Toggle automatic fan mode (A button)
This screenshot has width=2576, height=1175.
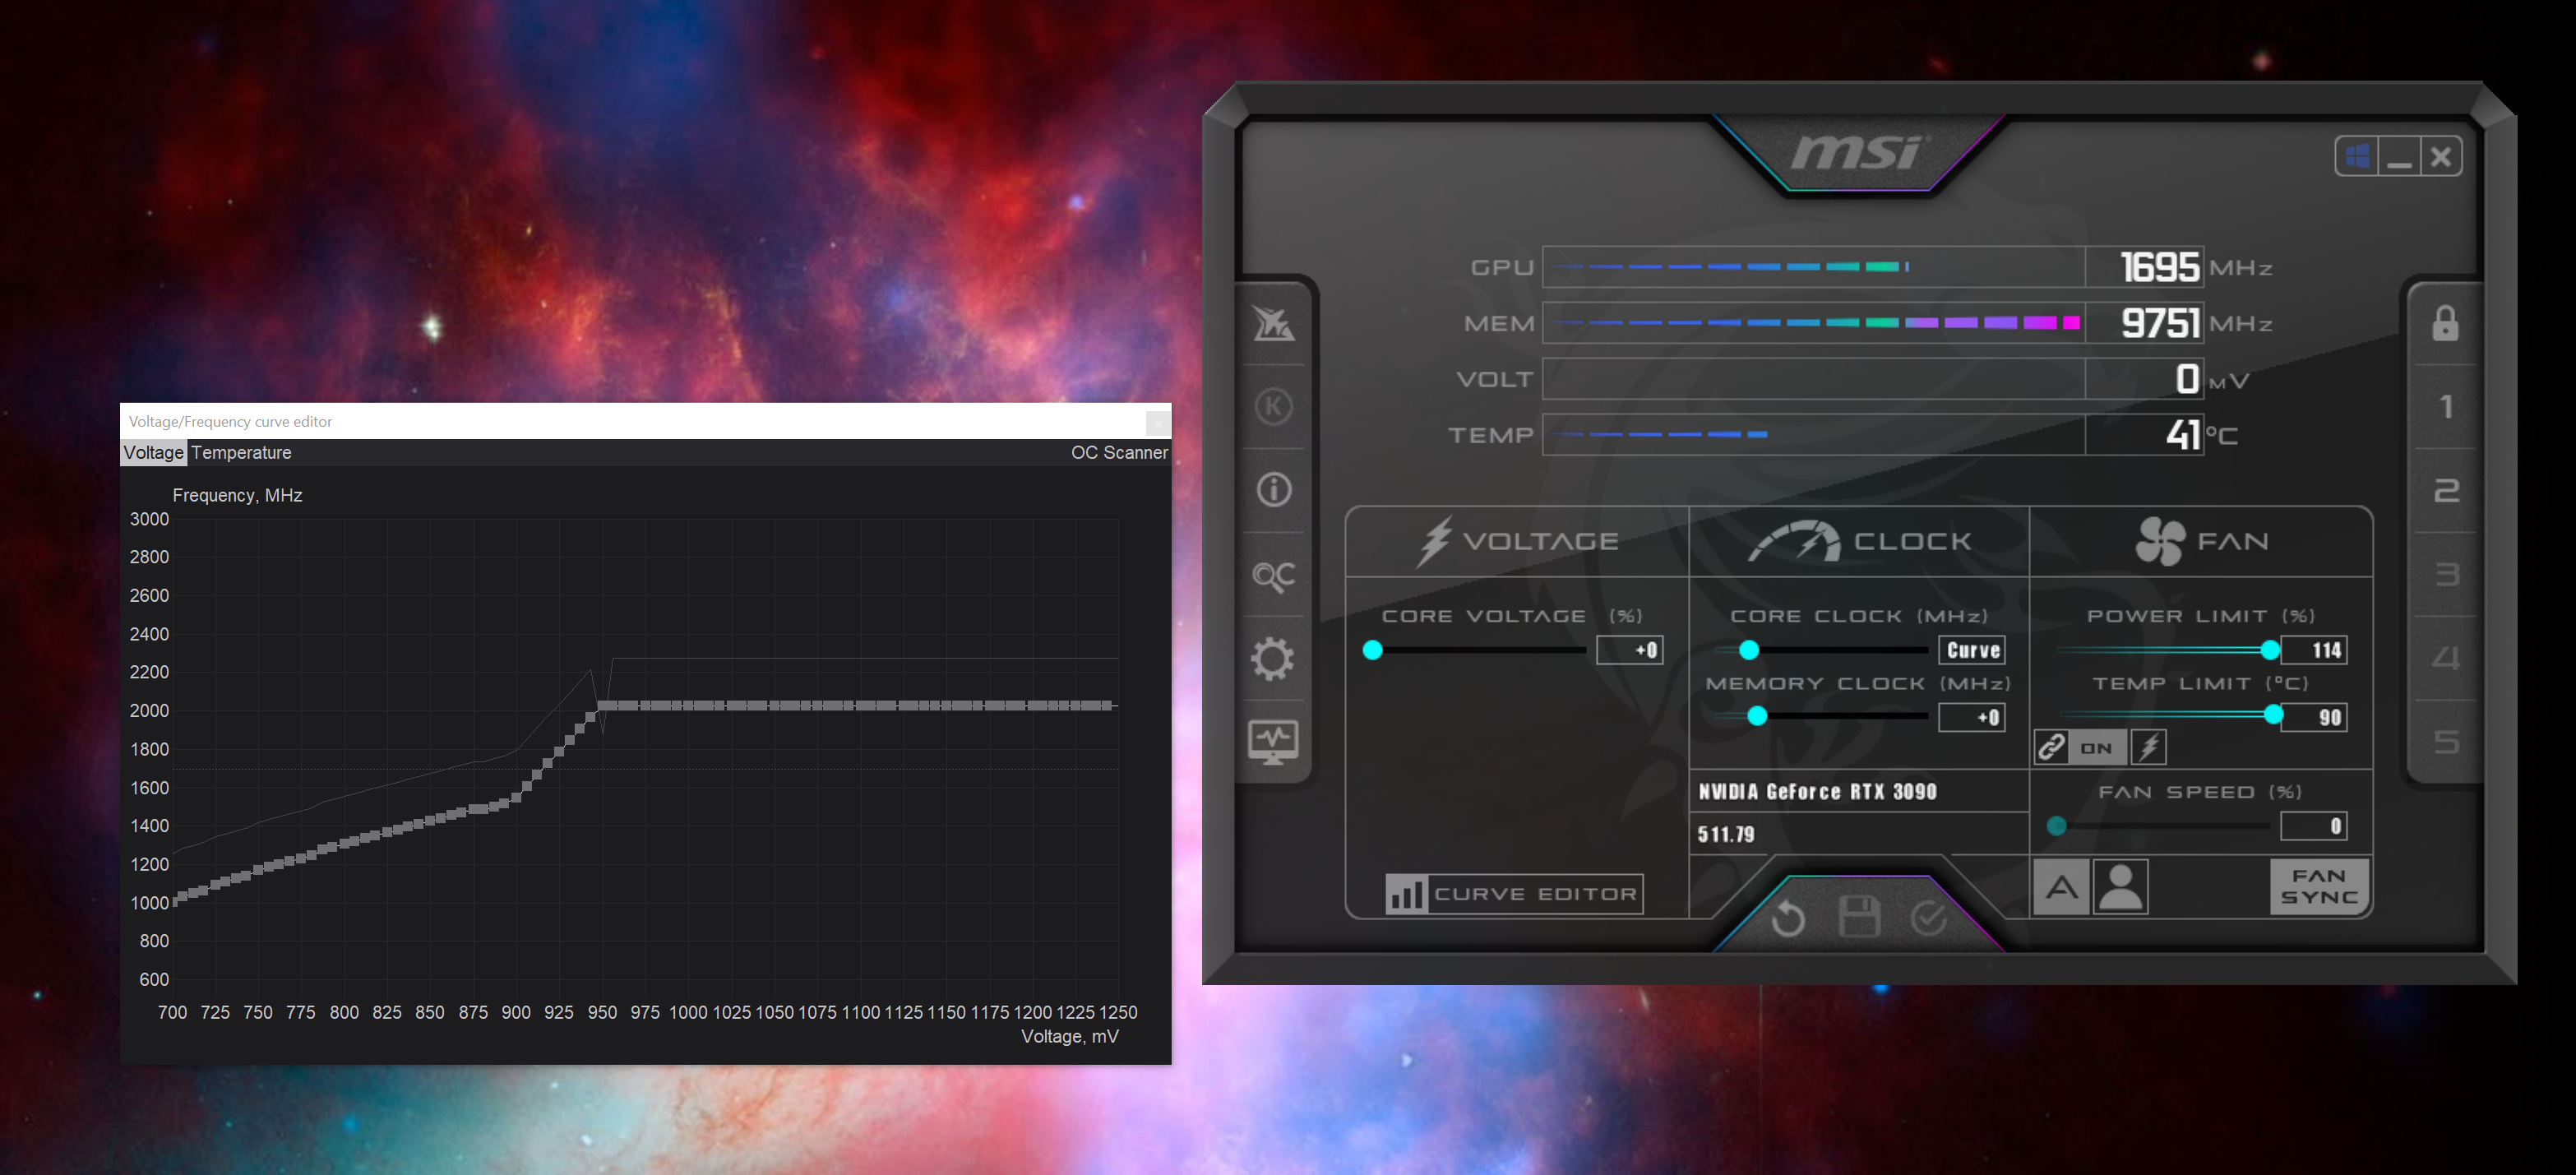pyautogui.click(x=2061, y=887)
